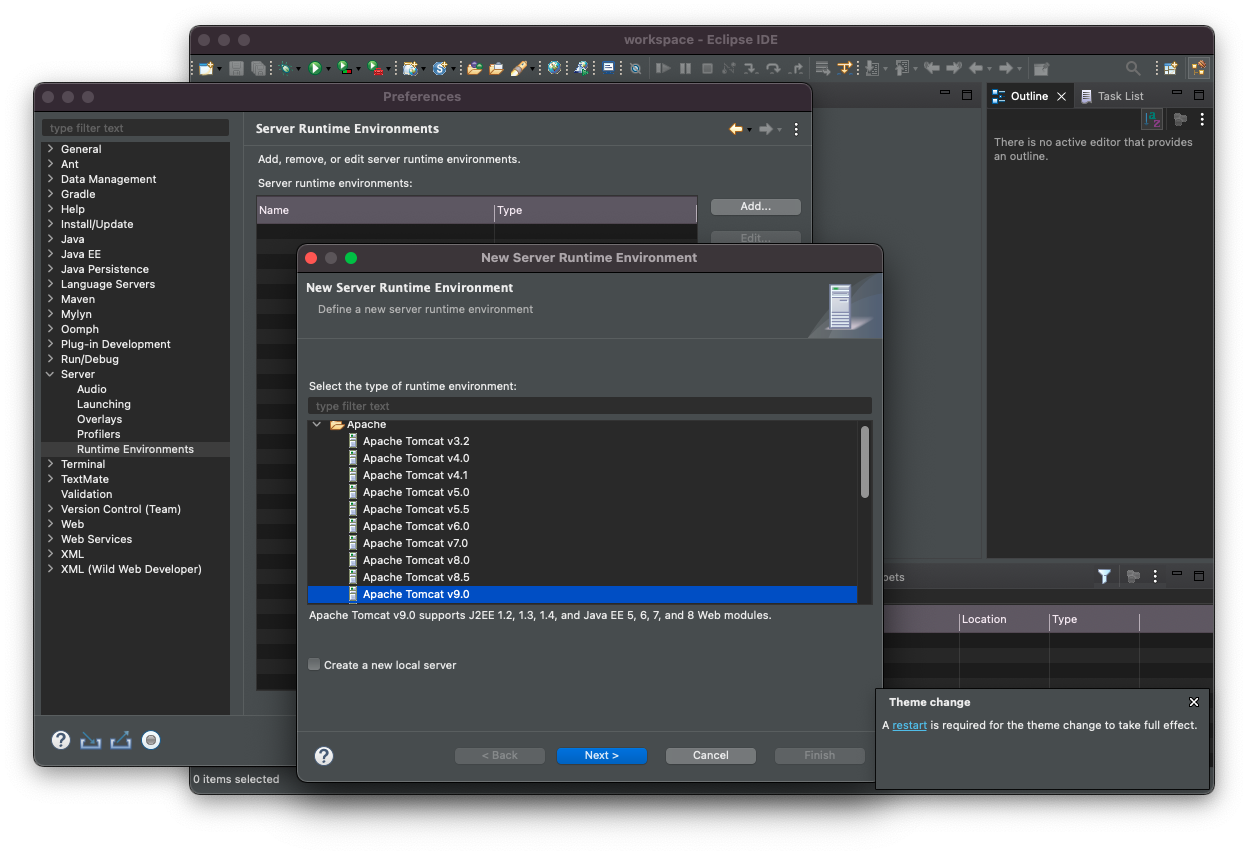Expand the General node in Preferences tree

[x=51, y=149]
